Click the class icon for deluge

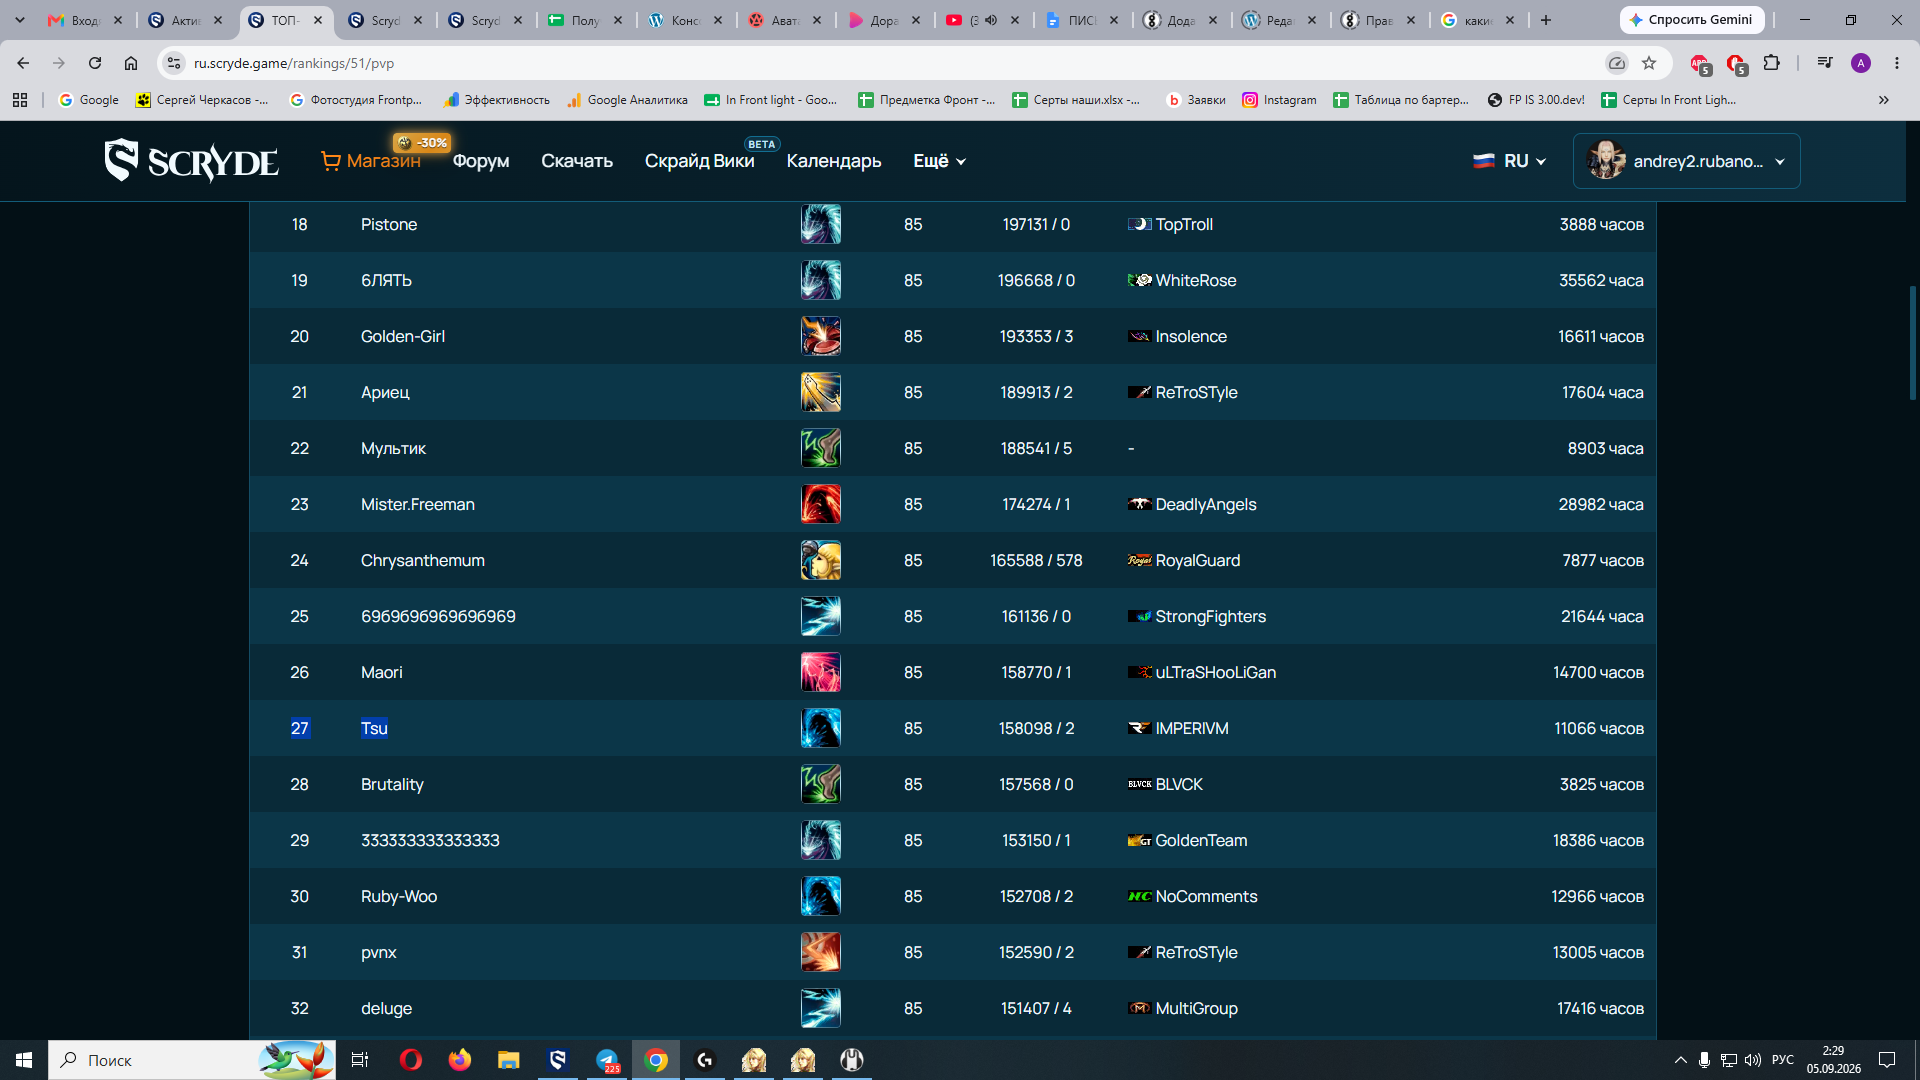(821, 1008)
